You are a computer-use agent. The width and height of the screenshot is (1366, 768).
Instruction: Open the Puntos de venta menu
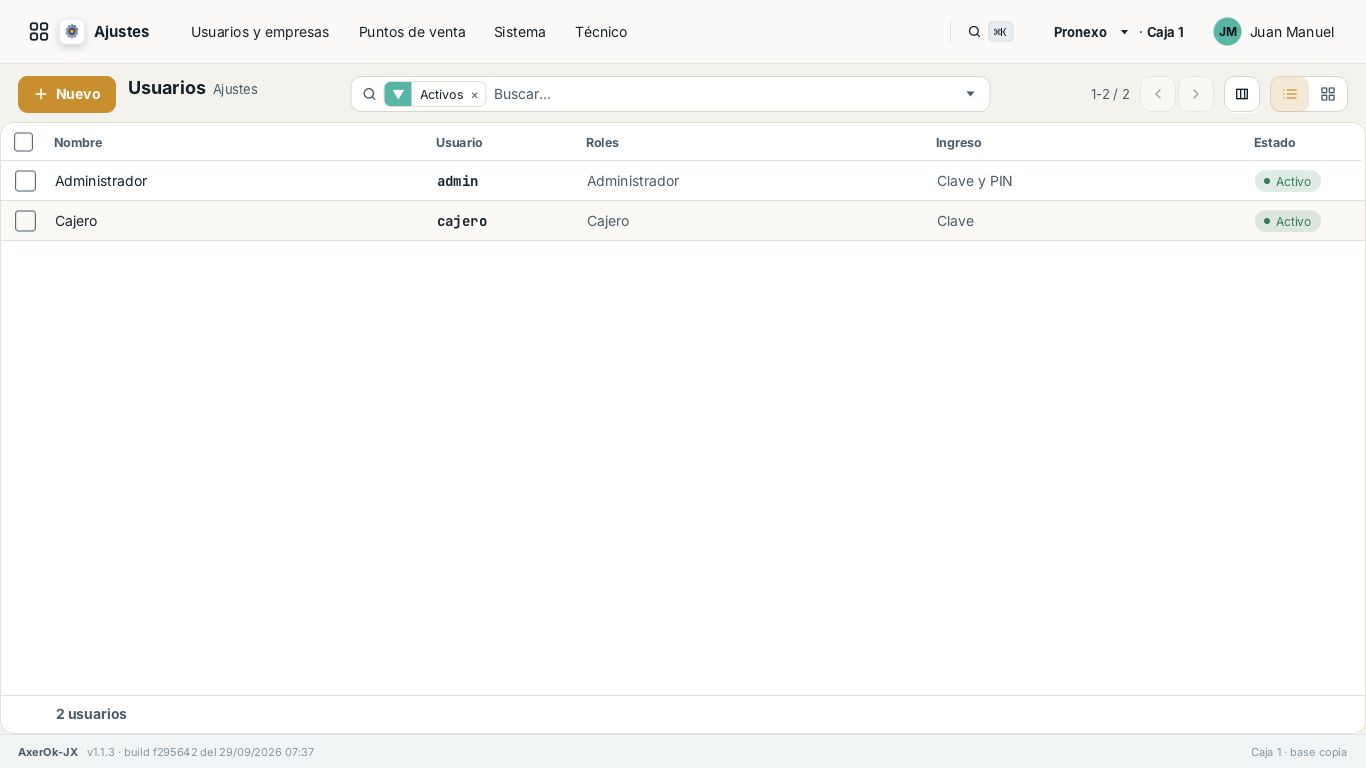pos(412,32)
